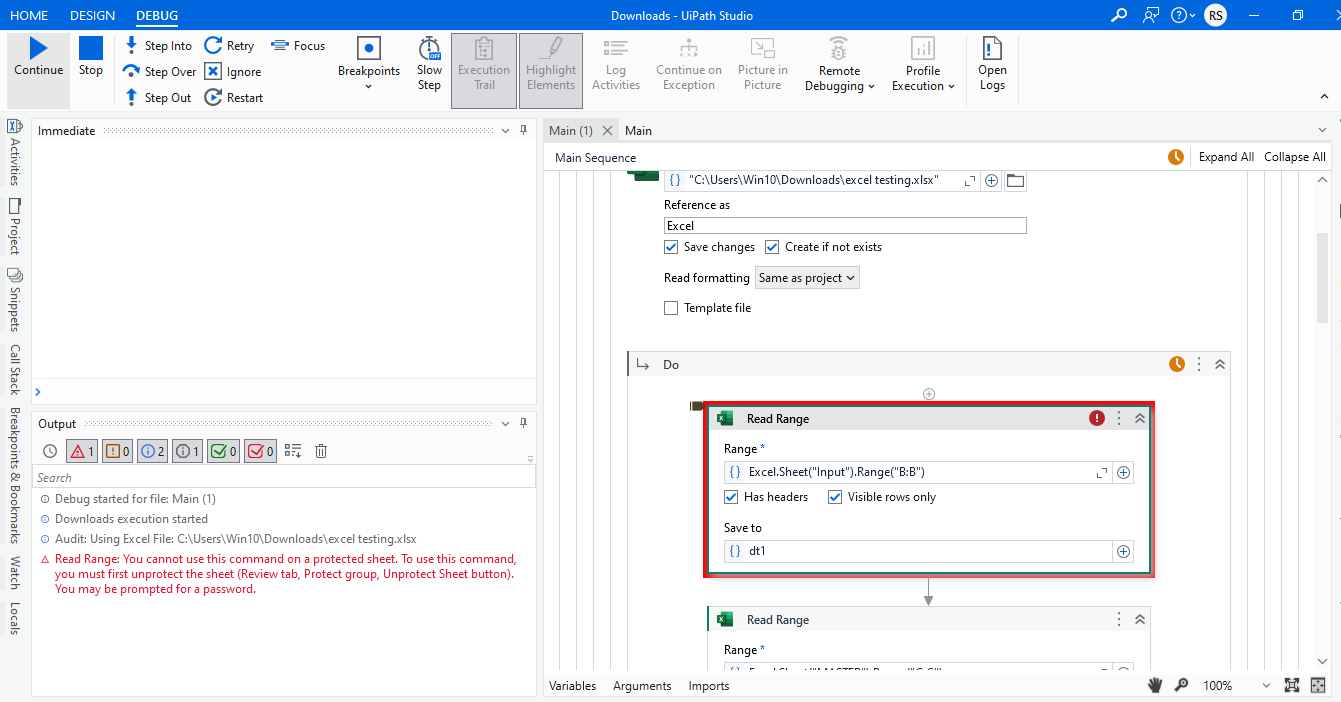Collapse the first Read Range activity
Screen dimensions: 1341x702
pos(1139,419)
